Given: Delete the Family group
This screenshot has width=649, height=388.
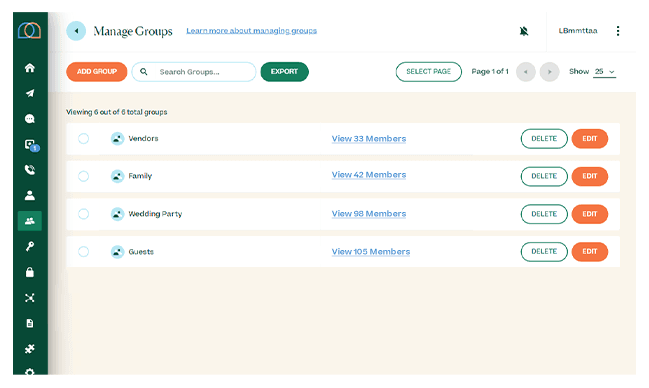Looking at the screenshot, I should pyautogui.click(x=544, y=176).
